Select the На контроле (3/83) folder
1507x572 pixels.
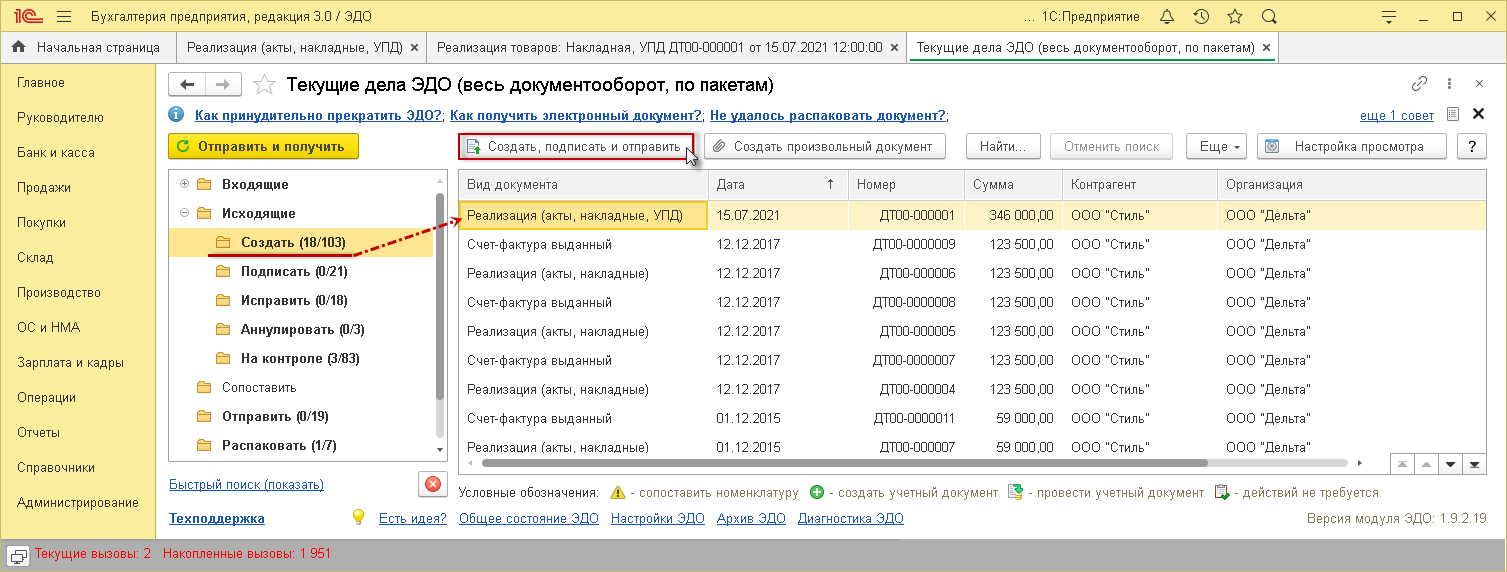(x=300, y=358)
